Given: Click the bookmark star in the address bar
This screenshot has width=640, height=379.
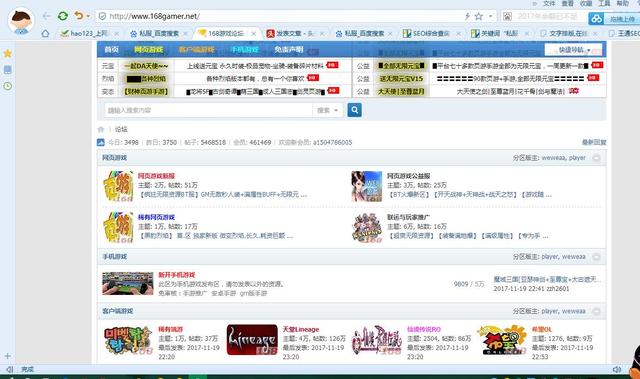Looking at the screenshot, I should (479, 16).
